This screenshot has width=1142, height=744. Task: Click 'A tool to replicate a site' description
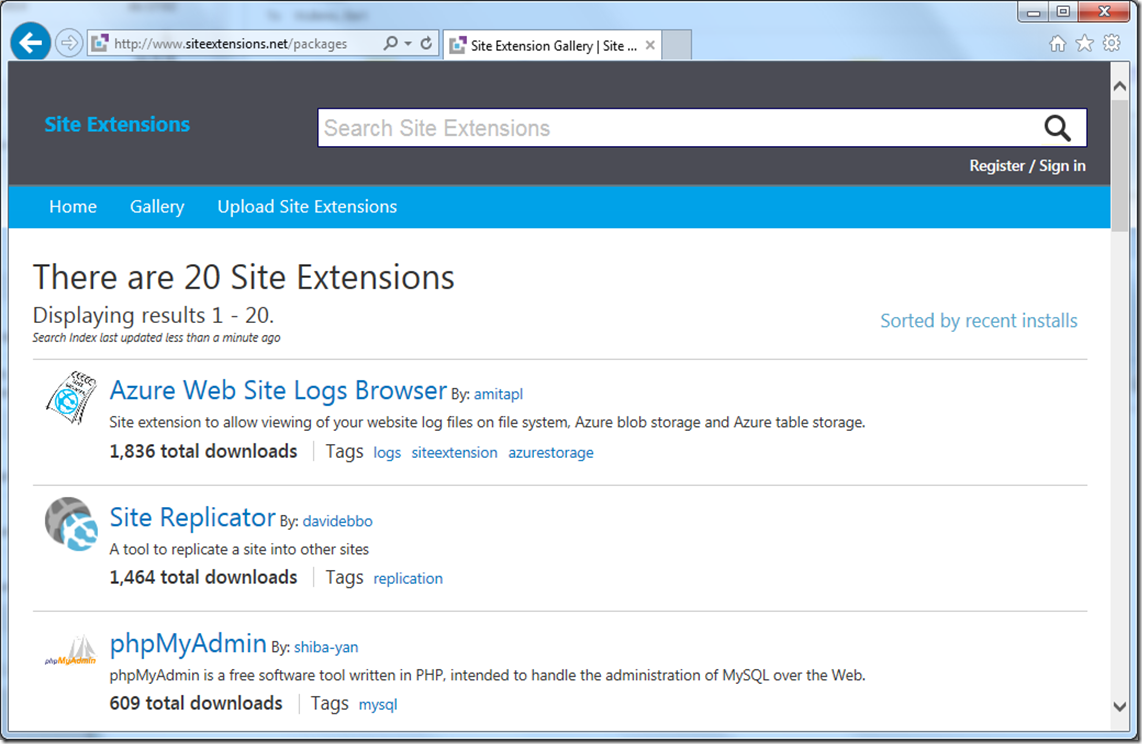[239, 550]
